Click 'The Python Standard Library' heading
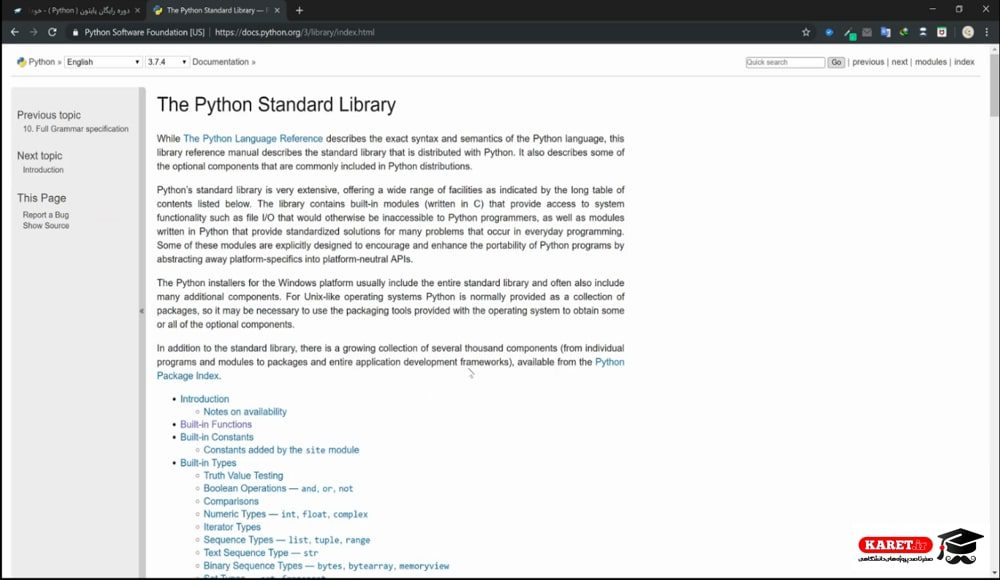The height and width of the screenshot is (580, 1000). pyautogui.click(x=276, y=105)
